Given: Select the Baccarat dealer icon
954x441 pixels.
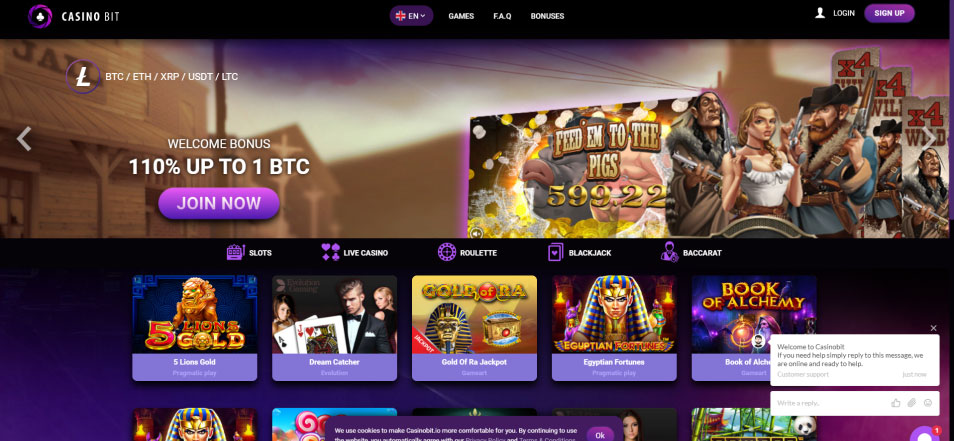Looking at the screenshot, I should tap(669, 252).
